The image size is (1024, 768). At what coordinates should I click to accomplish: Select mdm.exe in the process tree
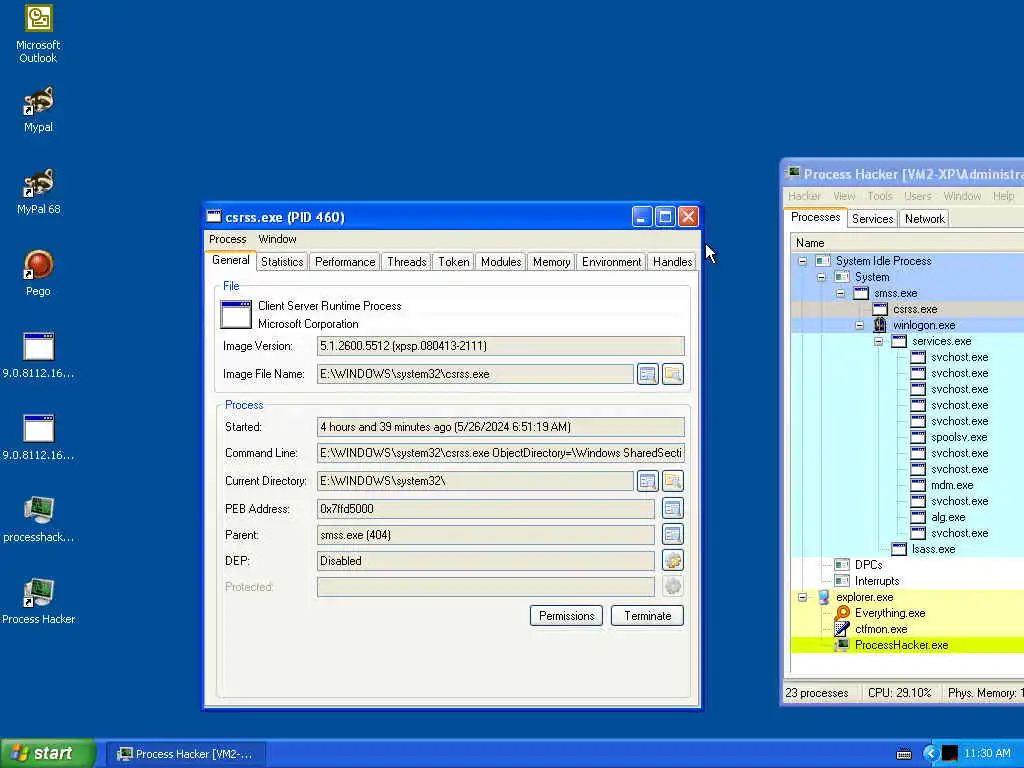point(952,485)
